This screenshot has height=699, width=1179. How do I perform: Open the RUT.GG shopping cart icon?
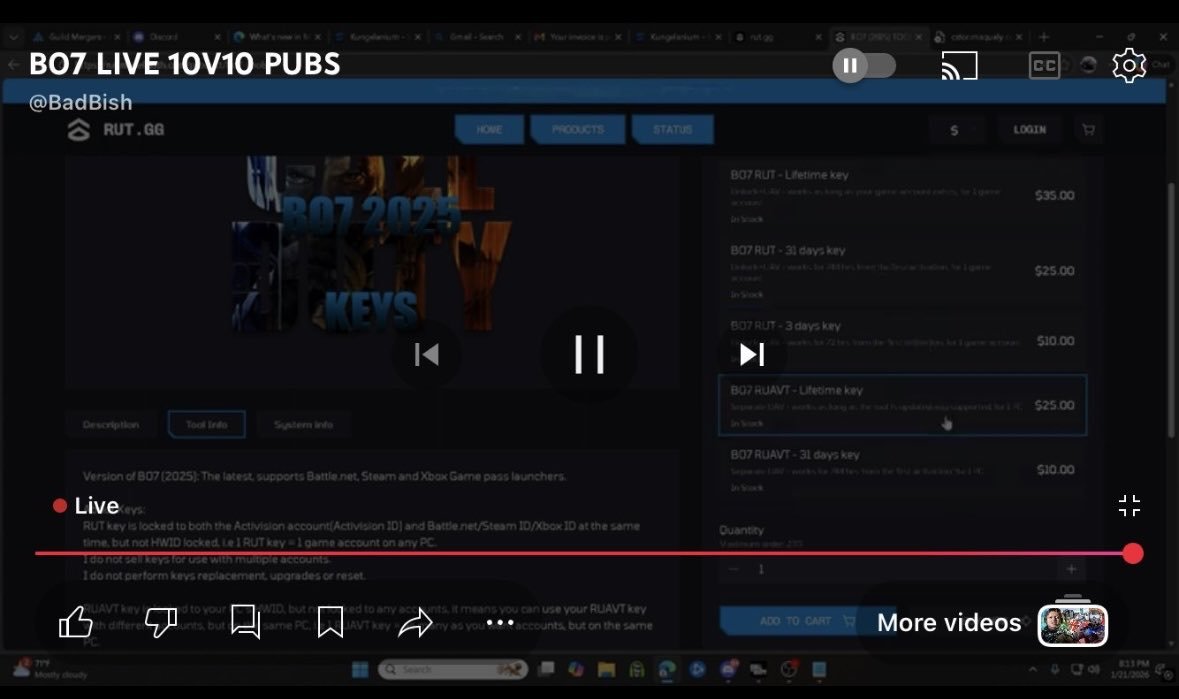[x=1088, y=129]
